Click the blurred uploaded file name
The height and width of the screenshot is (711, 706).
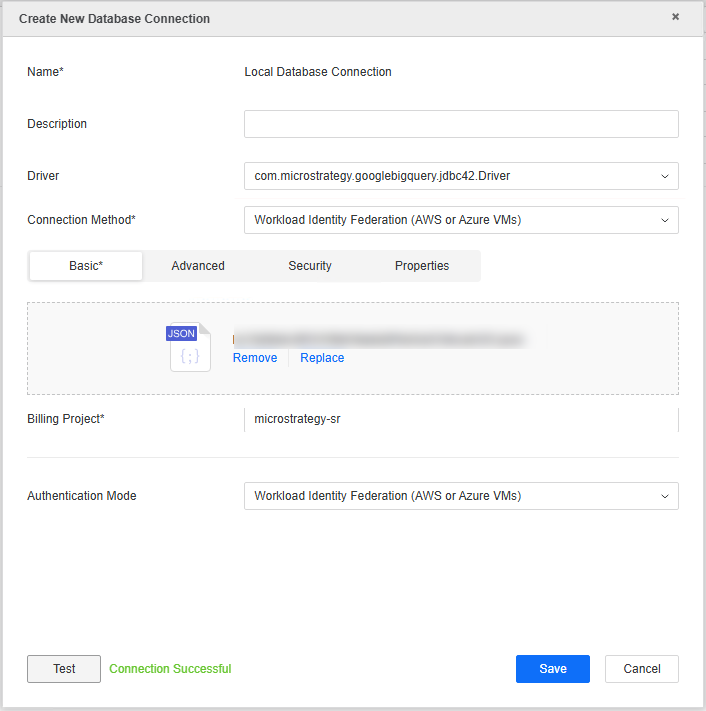click(378, 340)
